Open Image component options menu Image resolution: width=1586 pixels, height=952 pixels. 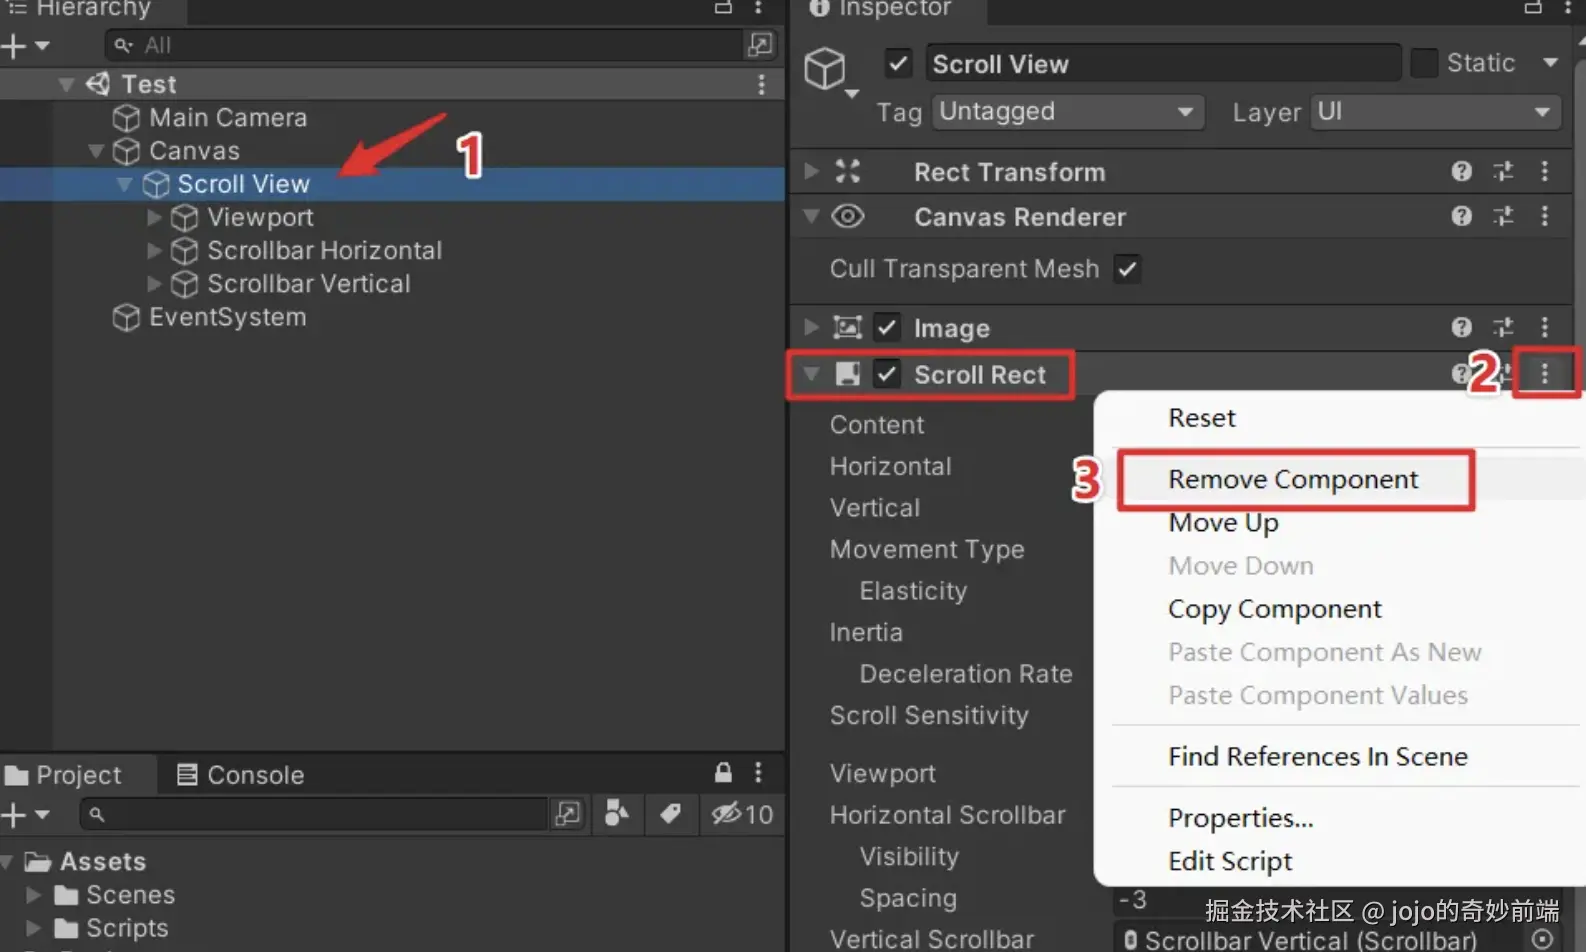click(1545, 327)
